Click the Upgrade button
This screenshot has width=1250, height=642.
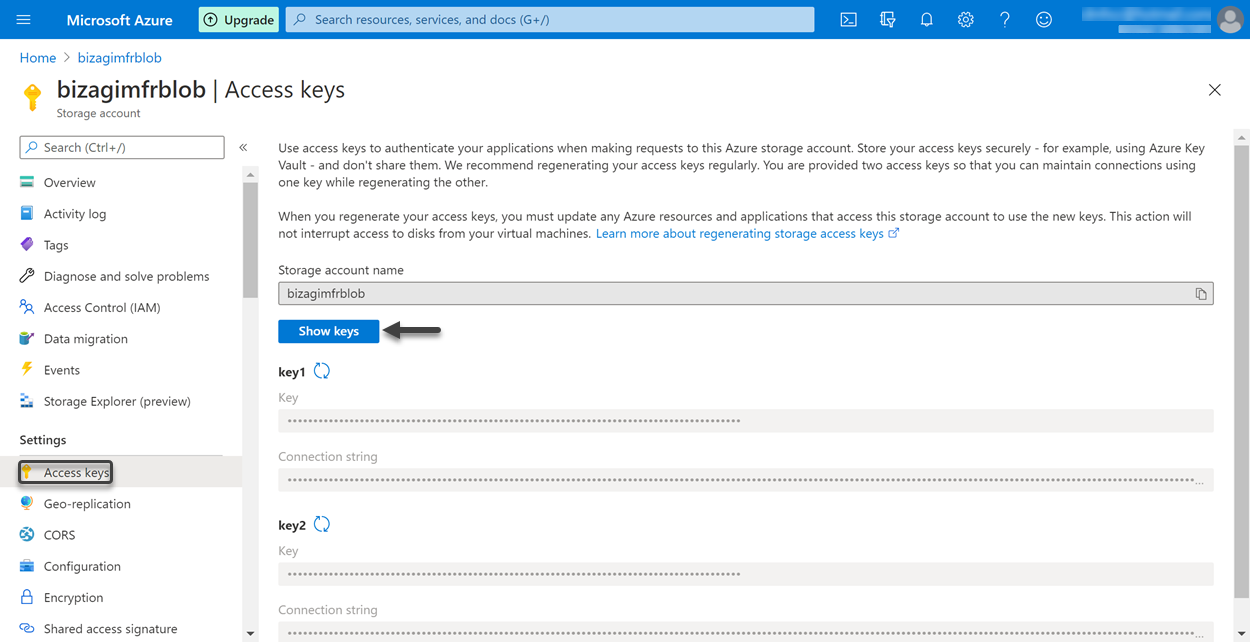click(239, 19)
